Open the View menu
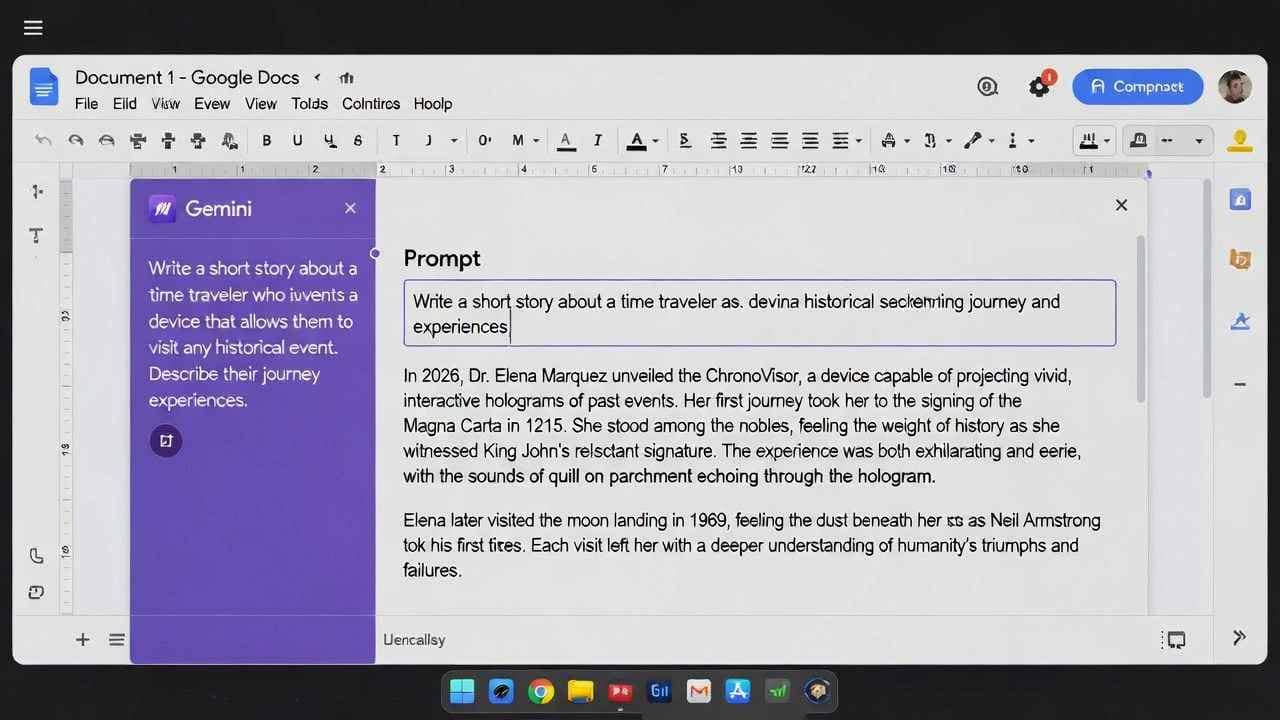1280x720 pixels. [x=261, y=103]
